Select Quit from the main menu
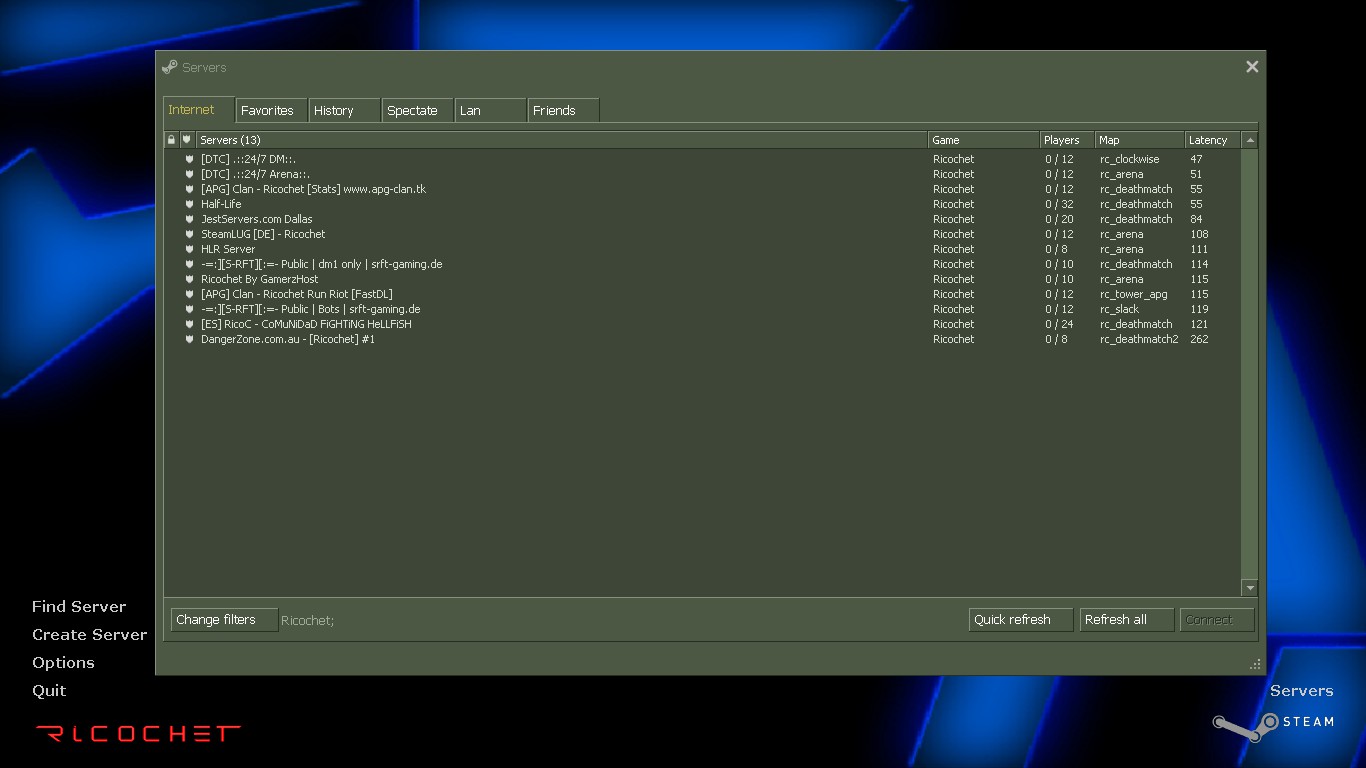Screen dimensions: 1366x768 click(x=49, y=691)
